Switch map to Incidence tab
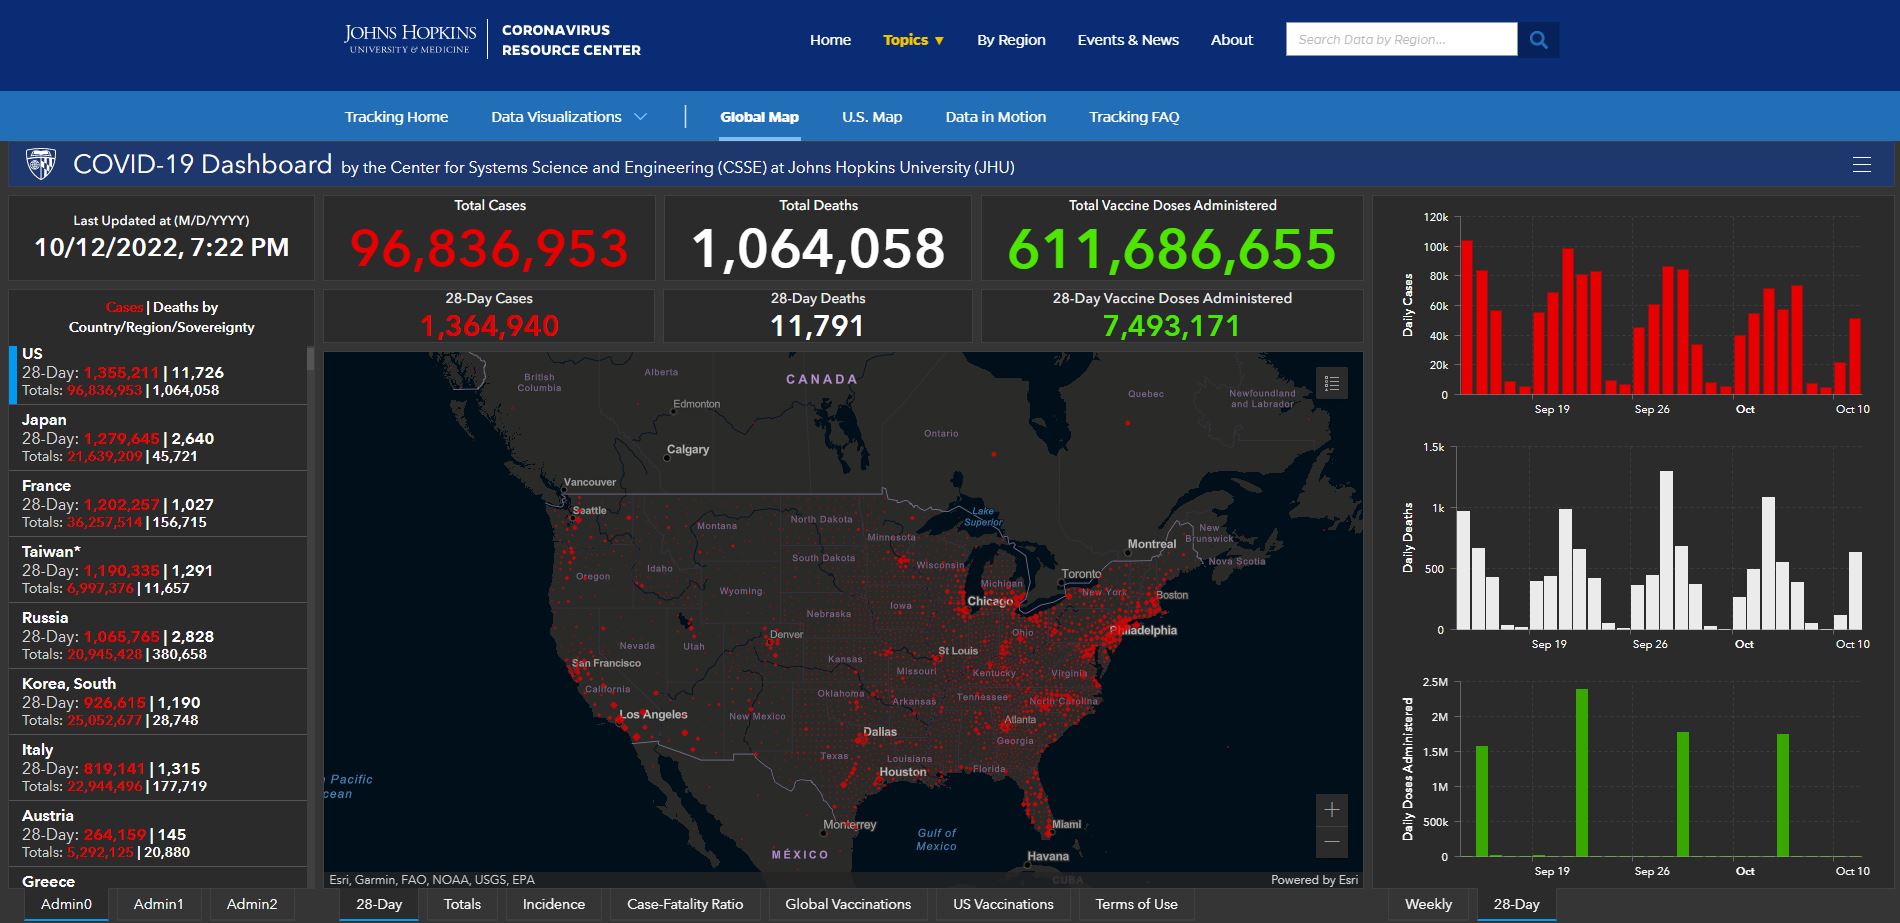The image size is (1900, 923). click(x=554, y=904)
